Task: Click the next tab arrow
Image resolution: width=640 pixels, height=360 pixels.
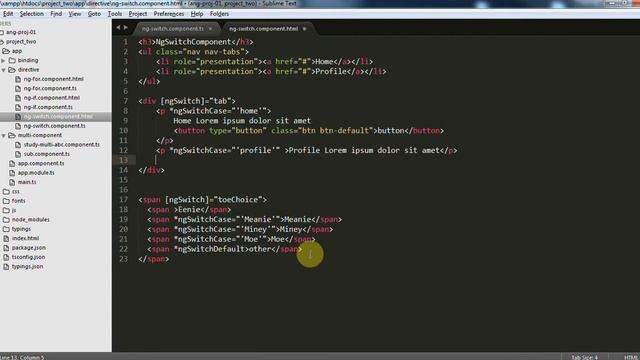Action: pyautogui.click(x=126, y=28)
